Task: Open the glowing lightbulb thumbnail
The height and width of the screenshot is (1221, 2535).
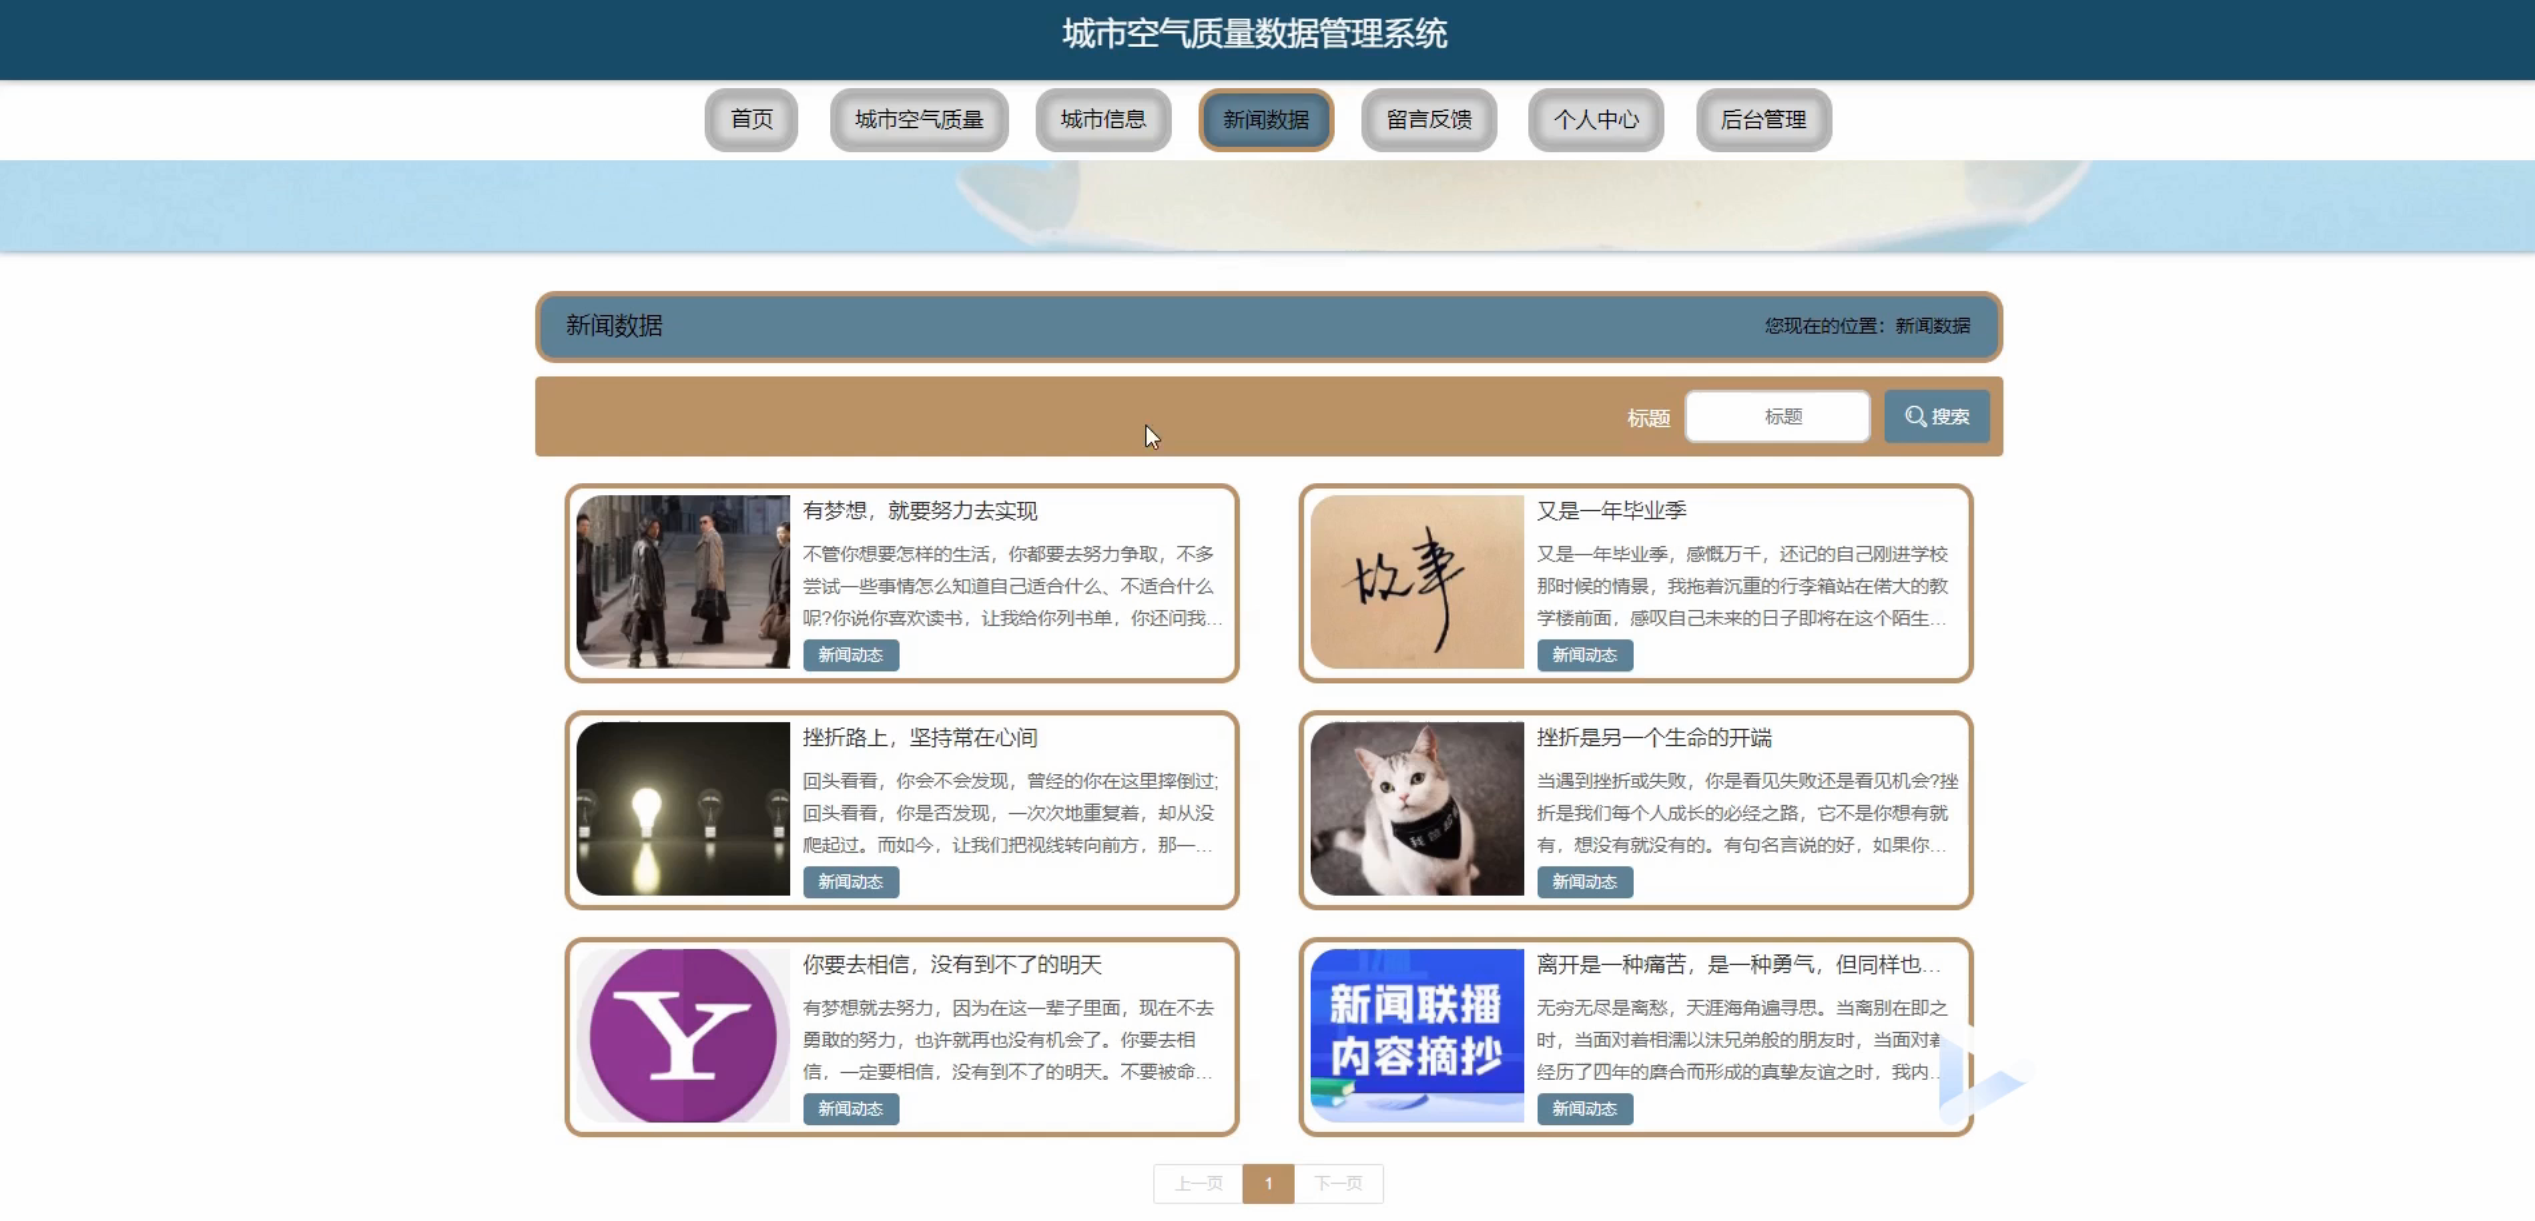Action: click(683, 808)
